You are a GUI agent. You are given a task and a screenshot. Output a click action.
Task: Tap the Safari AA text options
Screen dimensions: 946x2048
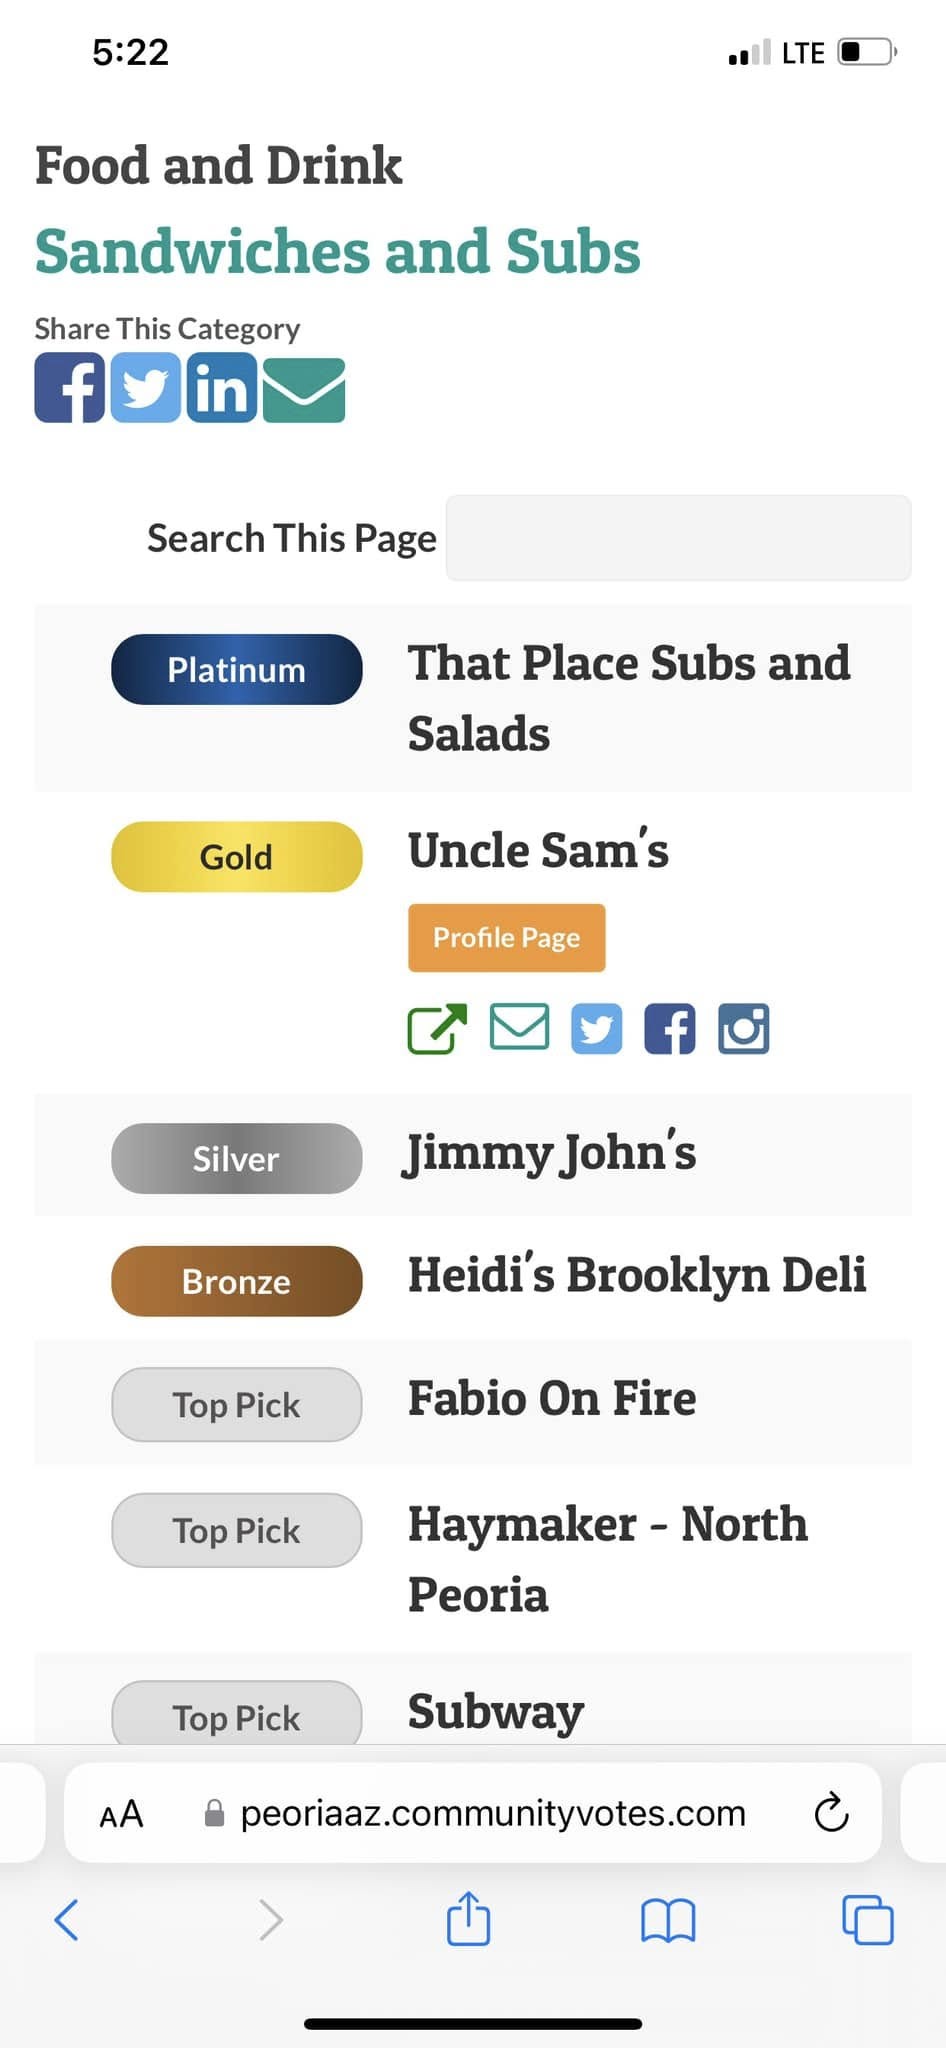(x=122, y=1814)
